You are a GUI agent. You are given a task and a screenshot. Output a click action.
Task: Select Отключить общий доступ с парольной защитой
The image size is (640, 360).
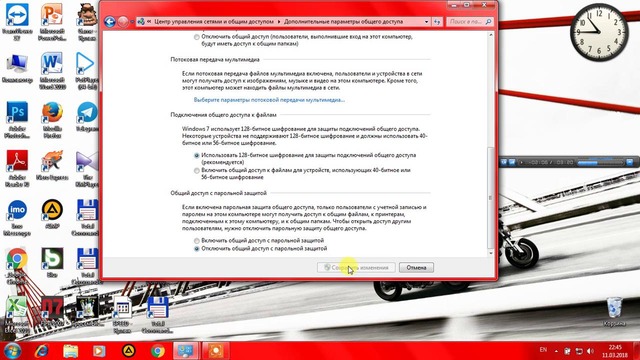[197, 249]
